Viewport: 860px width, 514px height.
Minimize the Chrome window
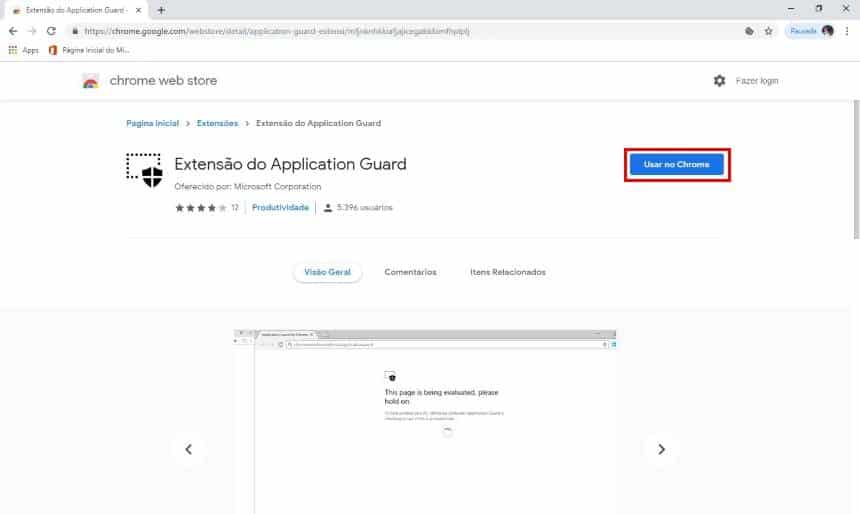[791, 9]
